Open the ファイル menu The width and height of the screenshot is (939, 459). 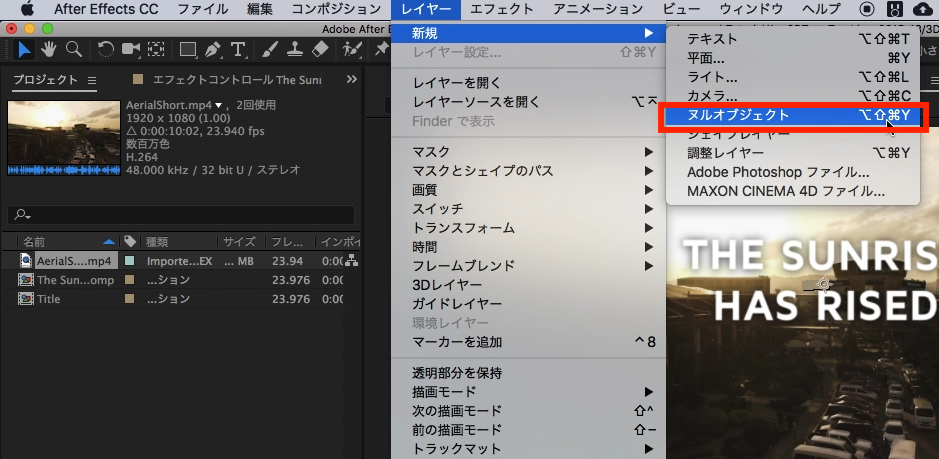(203, 9)
